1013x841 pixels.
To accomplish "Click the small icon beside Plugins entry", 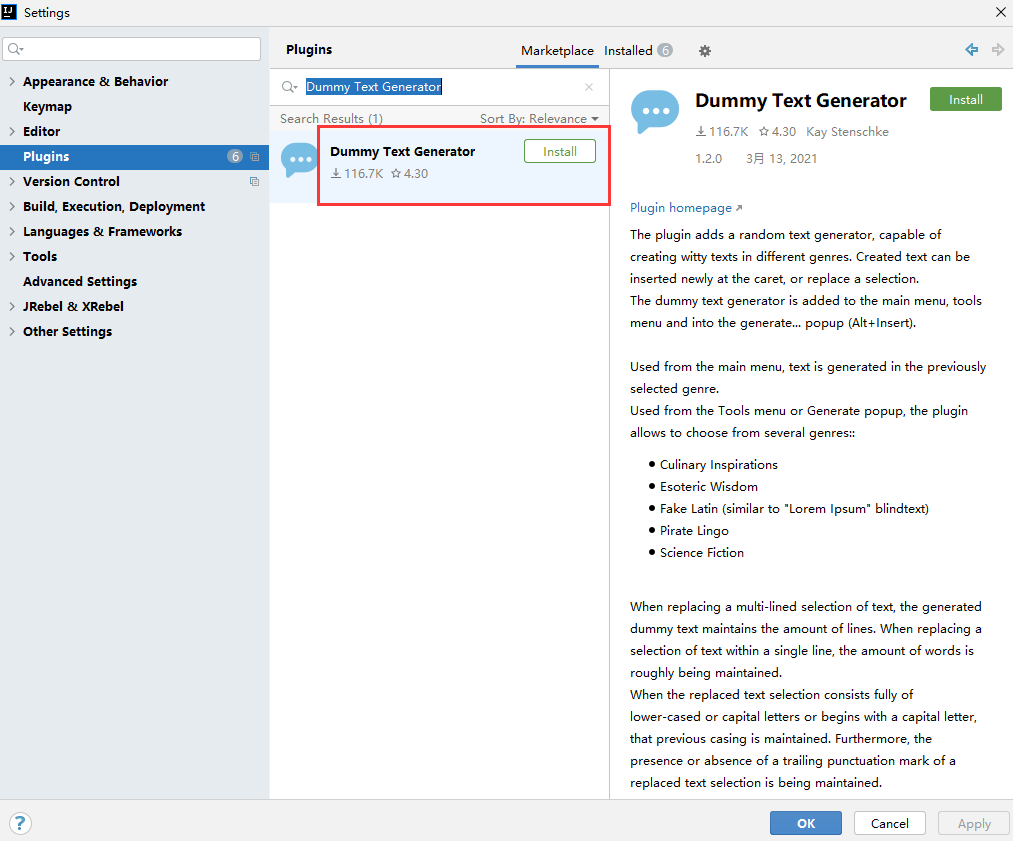I will pos(255,157).
